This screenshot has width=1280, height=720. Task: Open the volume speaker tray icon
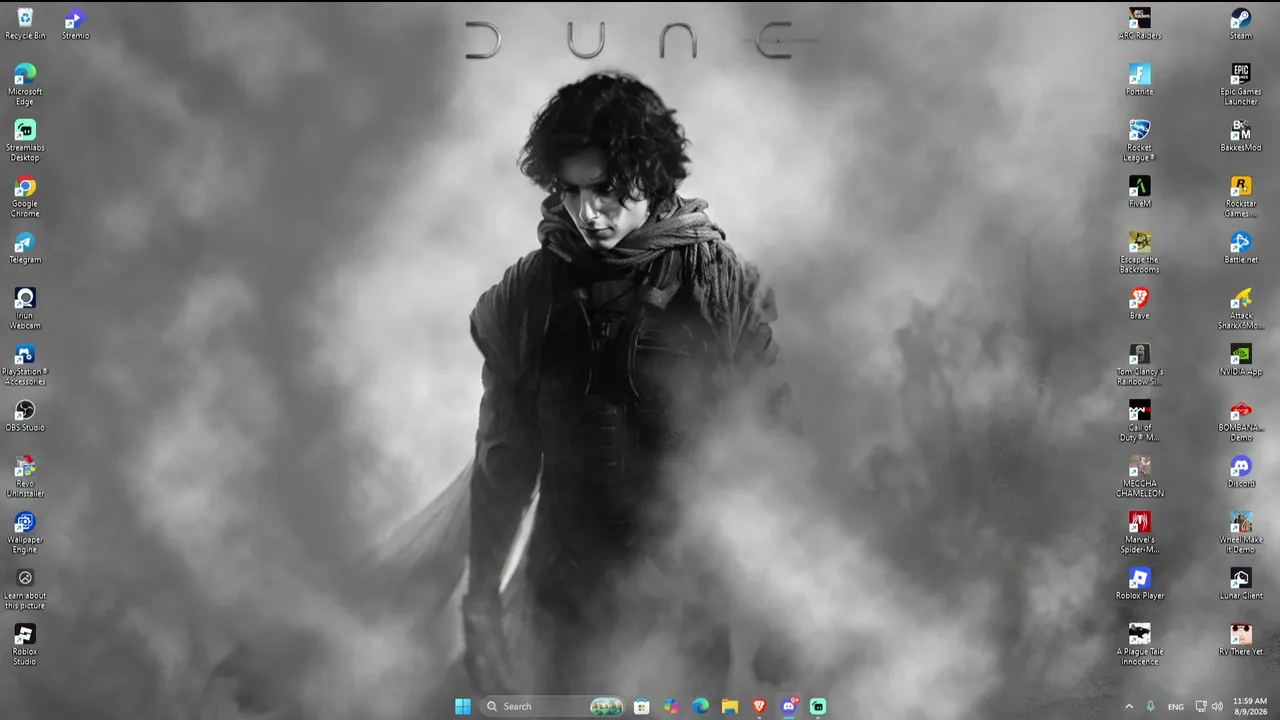point(1217,706)
